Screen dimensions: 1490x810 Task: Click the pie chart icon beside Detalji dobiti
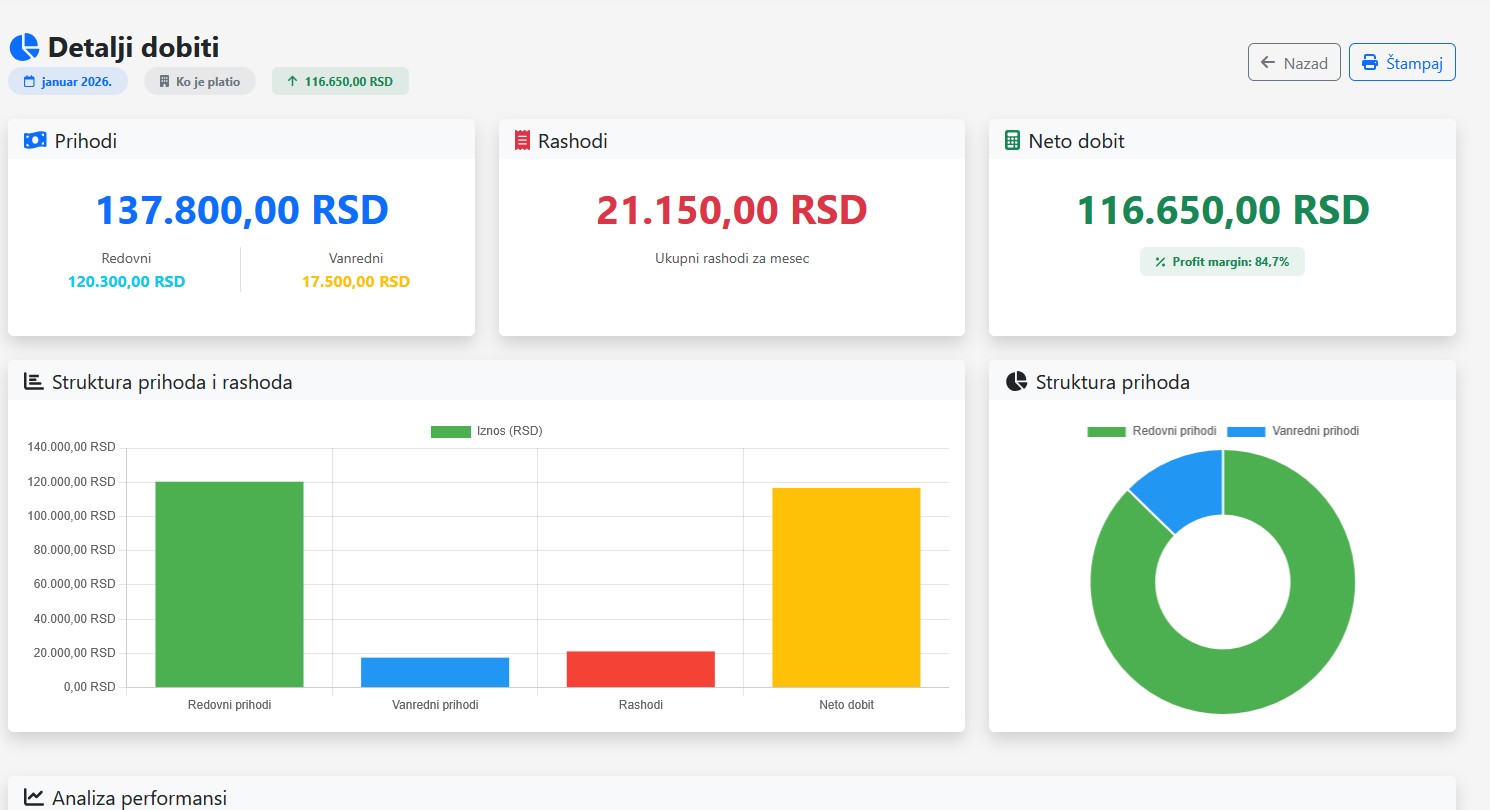click(24, 47)
